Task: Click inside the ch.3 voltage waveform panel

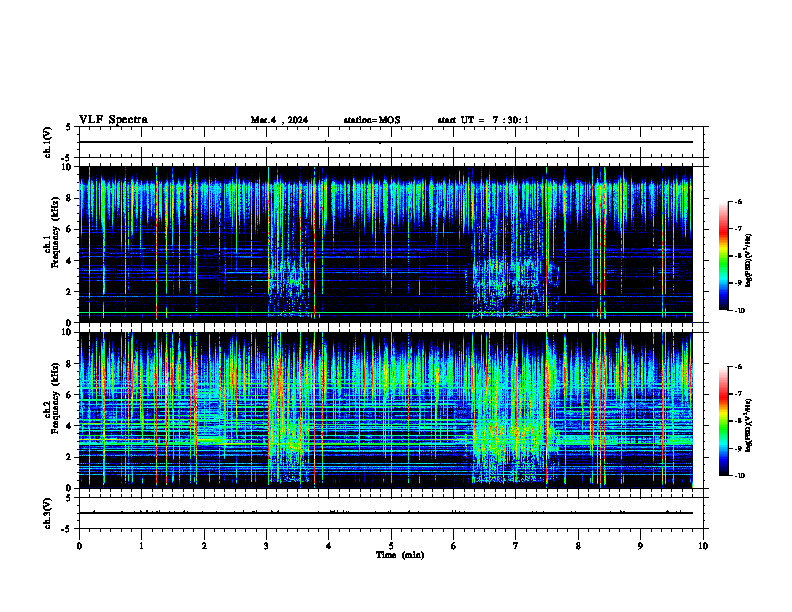Action: 391,513
